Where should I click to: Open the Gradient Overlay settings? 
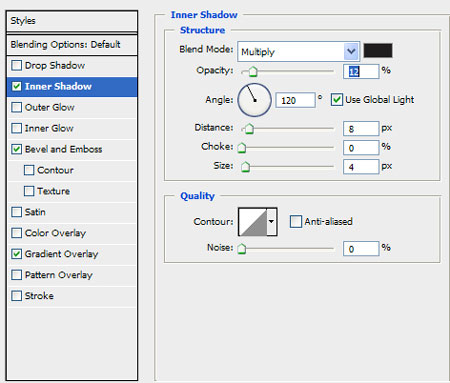click(62, 254)
